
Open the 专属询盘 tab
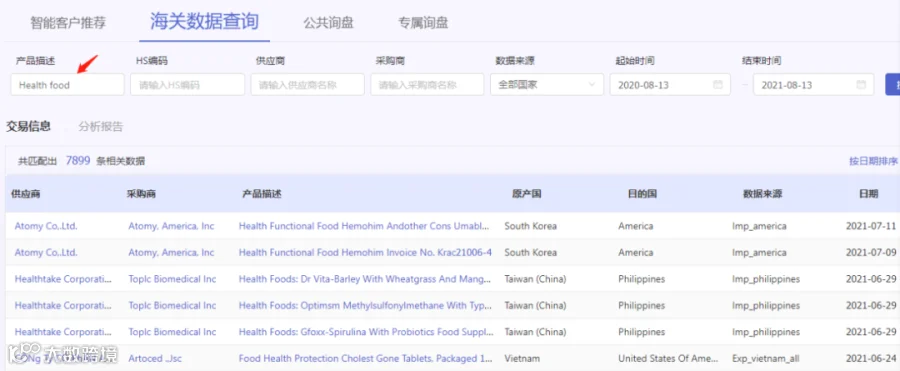(423, 23)
